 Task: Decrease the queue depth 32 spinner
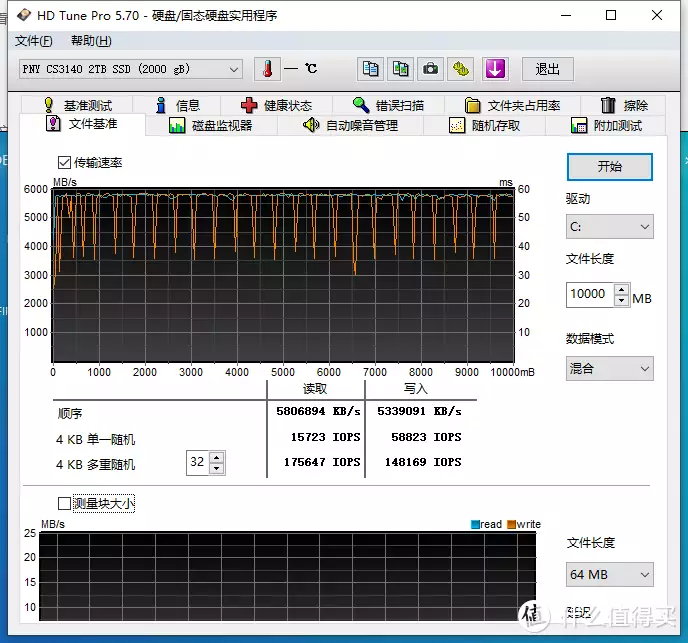[216, 468]
